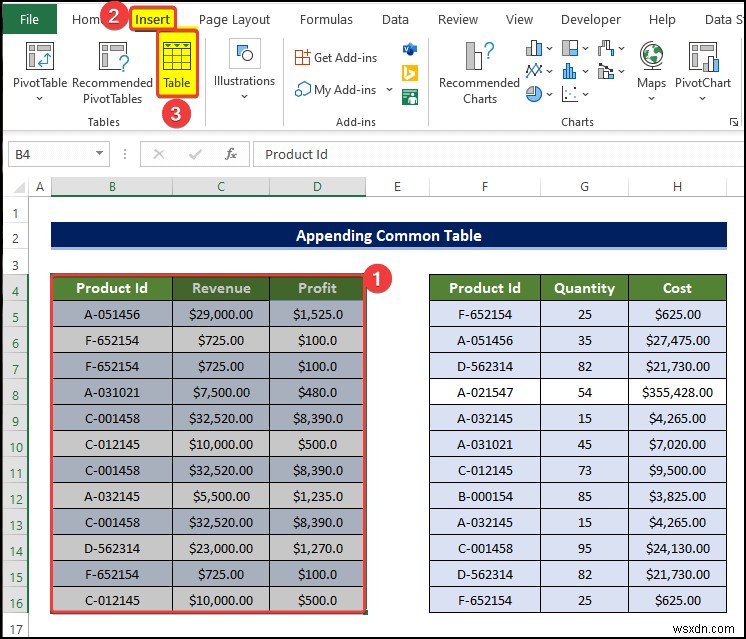
Task: Click the formula bar containing Product Id
Action: 499,154
